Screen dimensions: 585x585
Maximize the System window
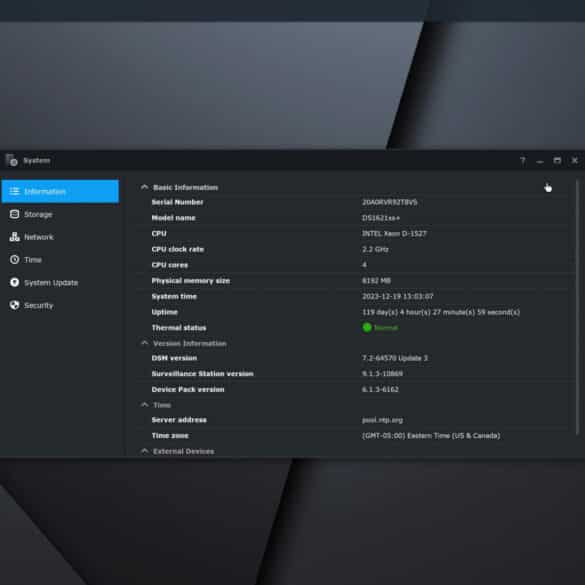click(x=557, y=160)
